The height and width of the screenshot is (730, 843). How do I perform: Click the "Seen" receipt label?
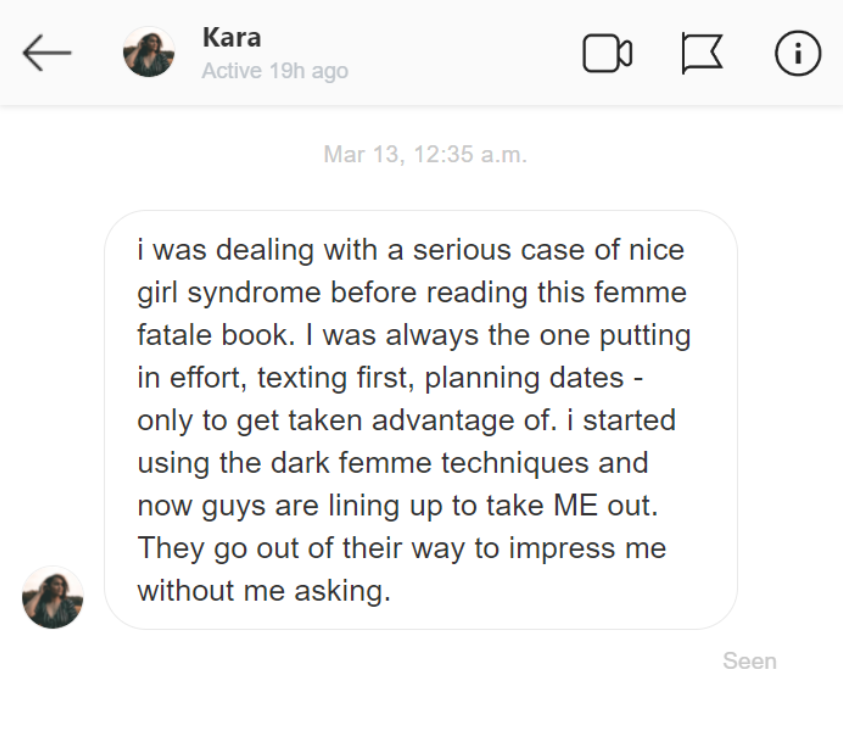[749, 661]
